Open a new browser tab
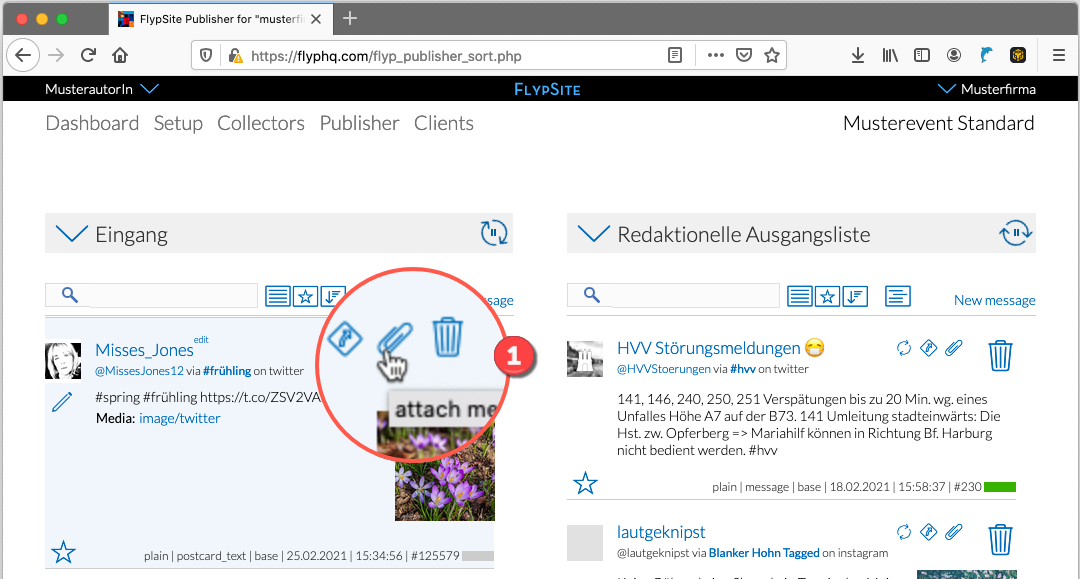1080x579 pixels. click(x=350, y=18)
